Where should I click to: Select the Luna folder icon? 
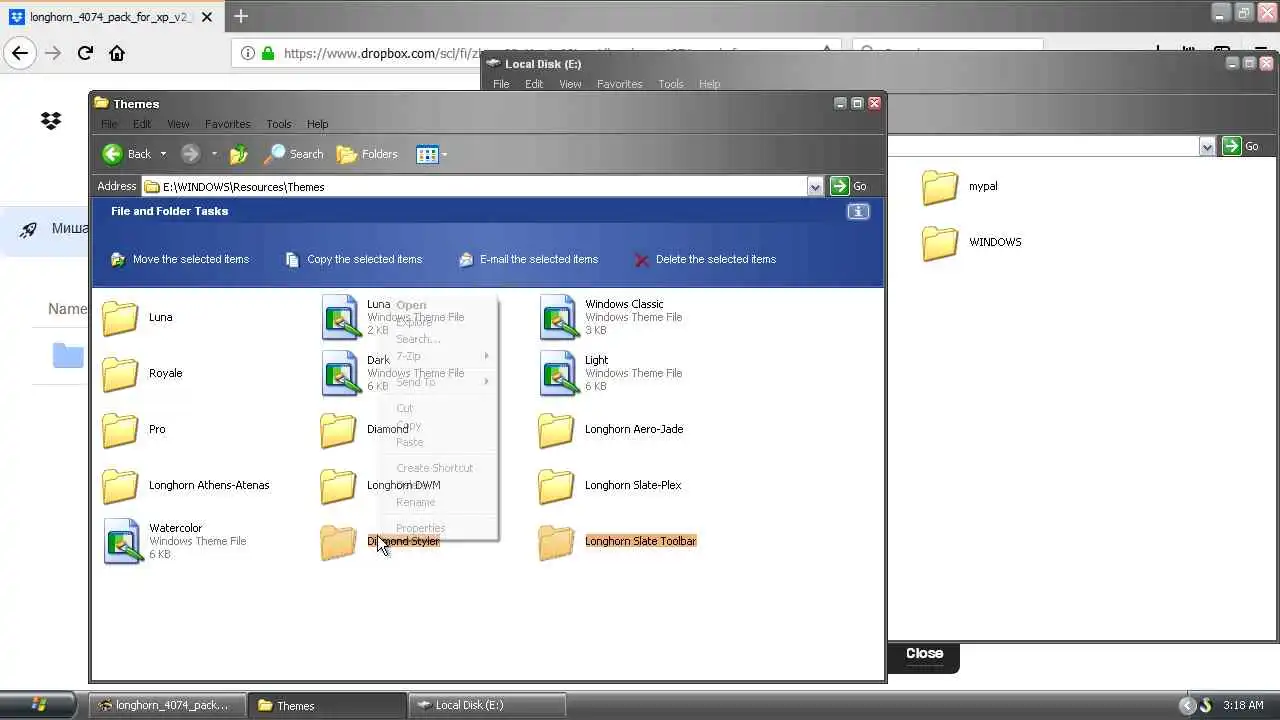pyautogui.click(x=120, y=317)
